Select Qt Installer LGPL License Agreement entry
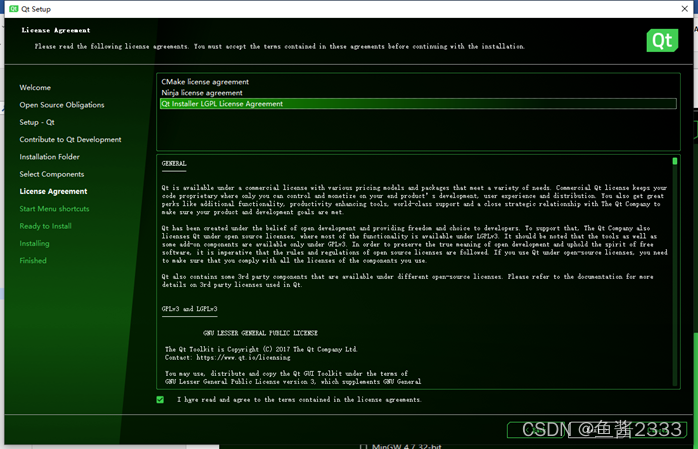The image size is (698, 449). [418, 104]
